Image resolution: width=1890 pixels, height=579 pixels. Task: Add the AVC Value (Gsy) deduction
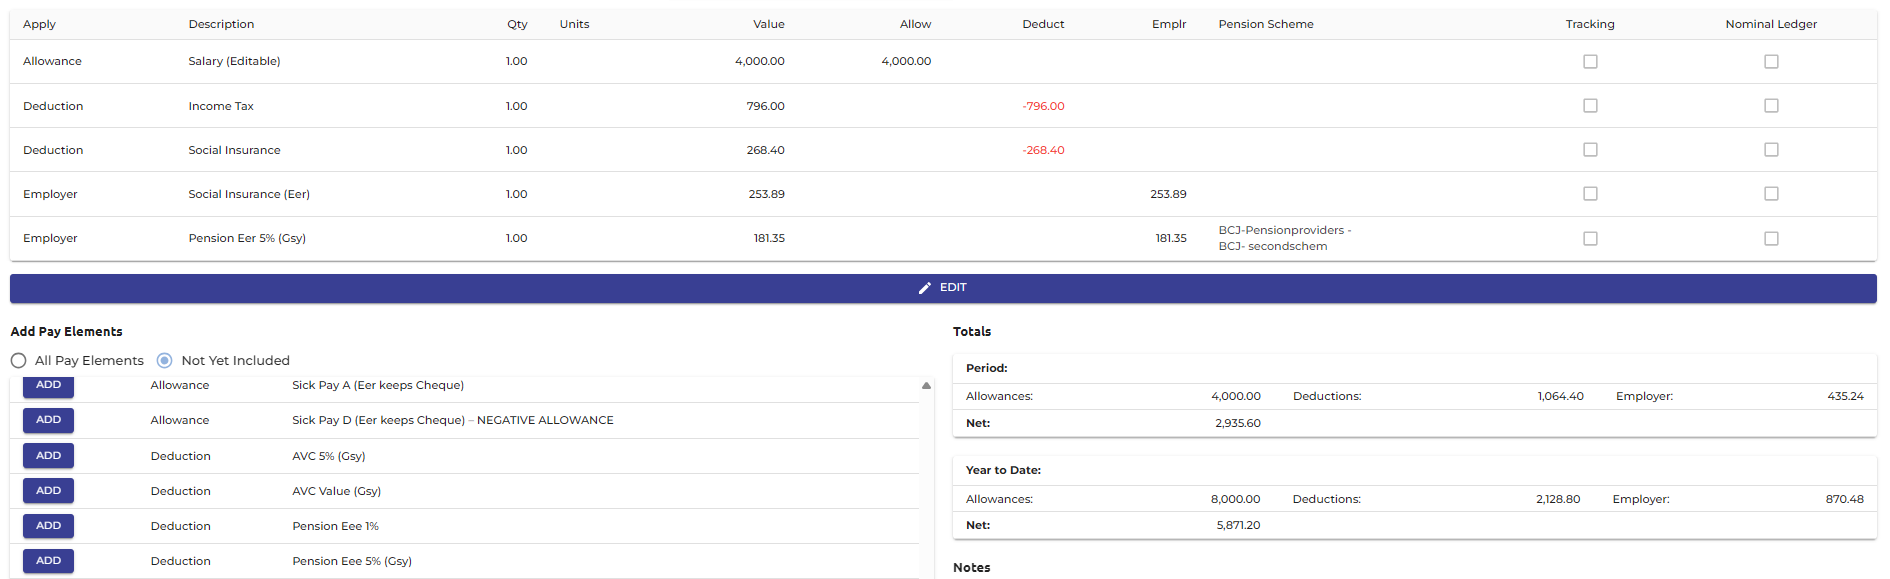point(48,491)
